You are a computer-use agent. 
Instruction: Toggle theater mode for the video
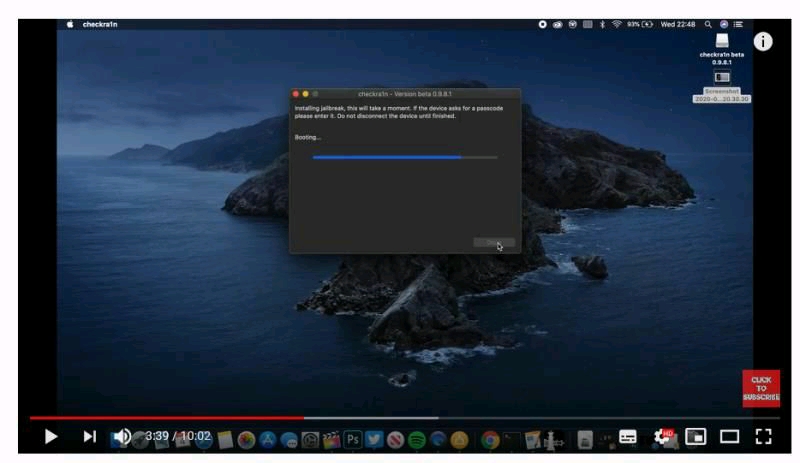click(730, 436)
